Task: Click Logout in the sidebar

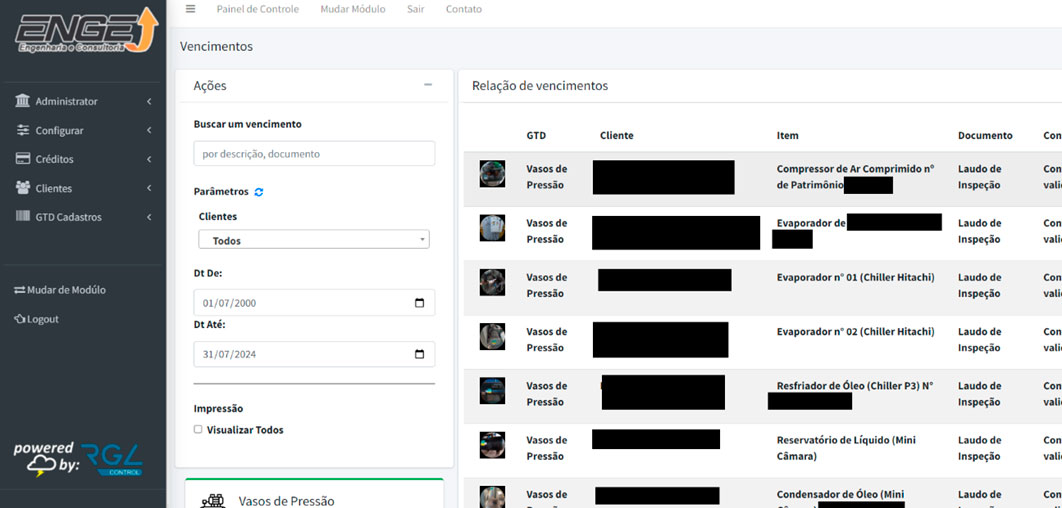Action: click(x=37, y=319)
